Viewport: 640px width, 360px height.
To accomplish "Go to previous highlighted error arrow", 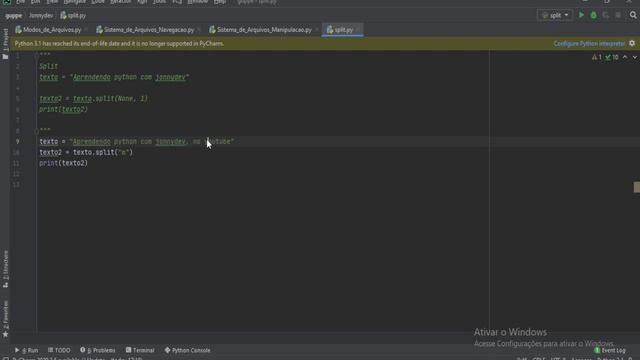I will coord(625,58).
